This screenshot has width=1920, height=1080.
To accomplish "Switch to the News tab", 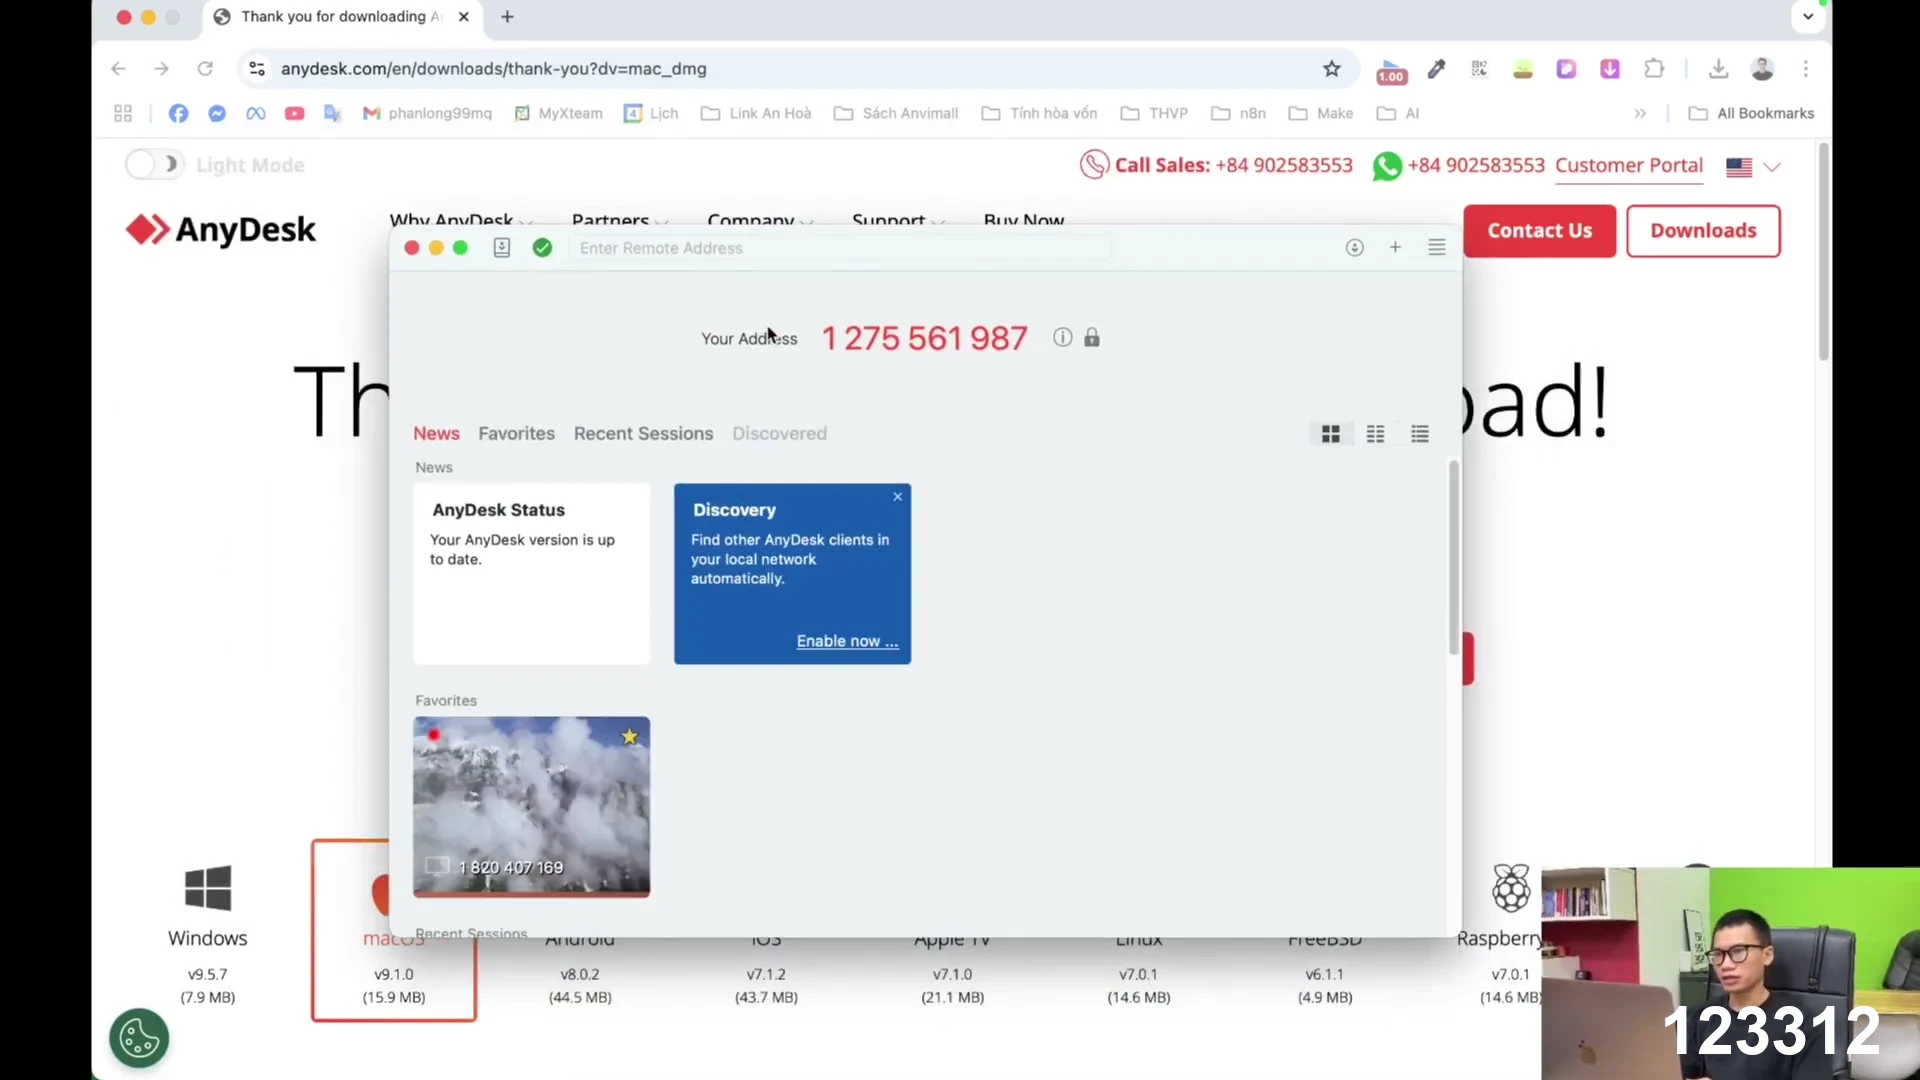I will coord(436,433).
